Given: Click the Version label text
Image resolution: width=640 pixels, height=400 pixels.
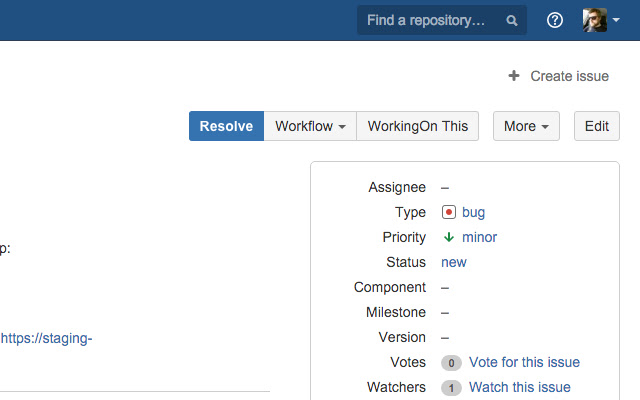Looking at the screenshot, I should point(402,337).
